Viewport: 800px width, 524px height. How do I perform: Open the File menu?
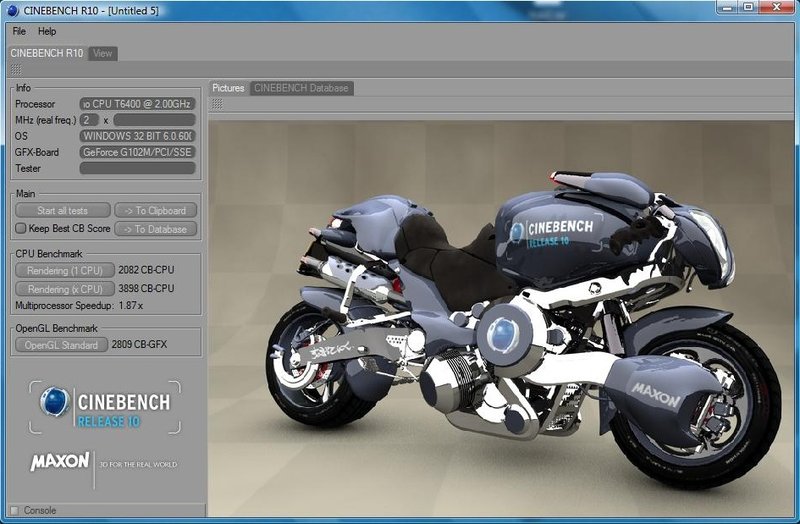[19, 31]
